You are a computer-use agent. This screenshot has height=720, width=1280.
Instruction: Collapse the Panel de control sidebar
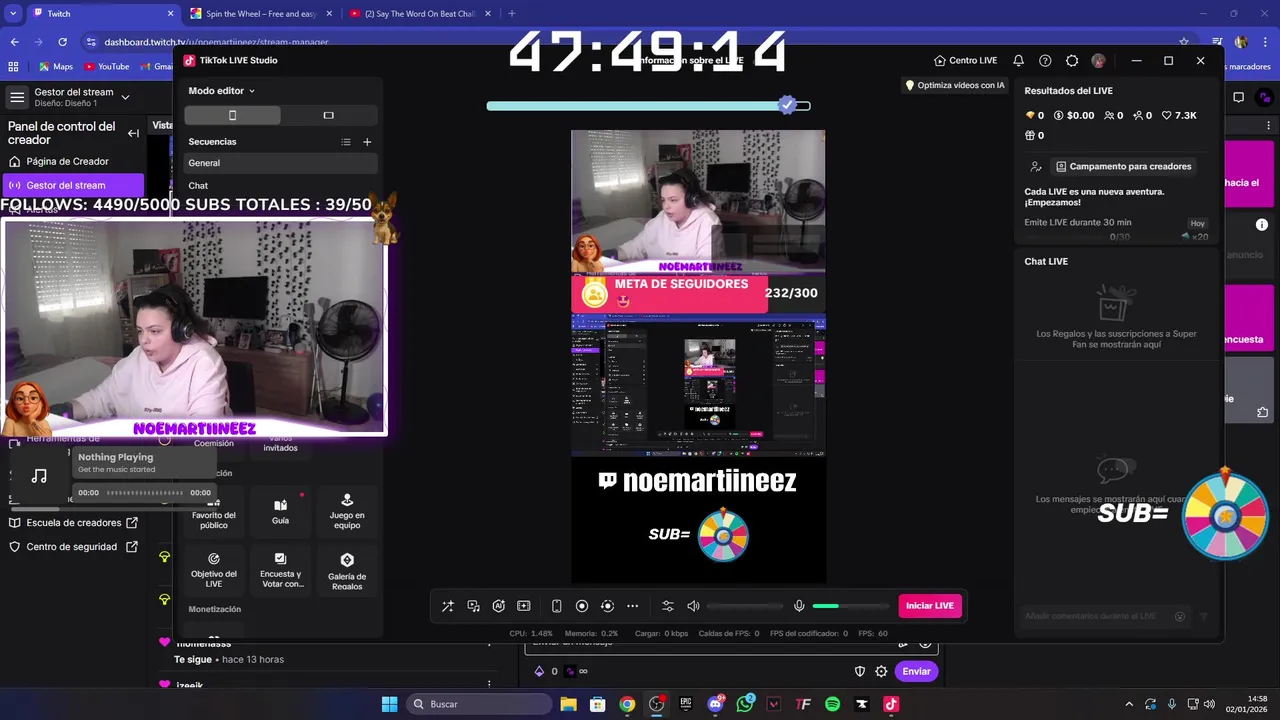[133, 133]
